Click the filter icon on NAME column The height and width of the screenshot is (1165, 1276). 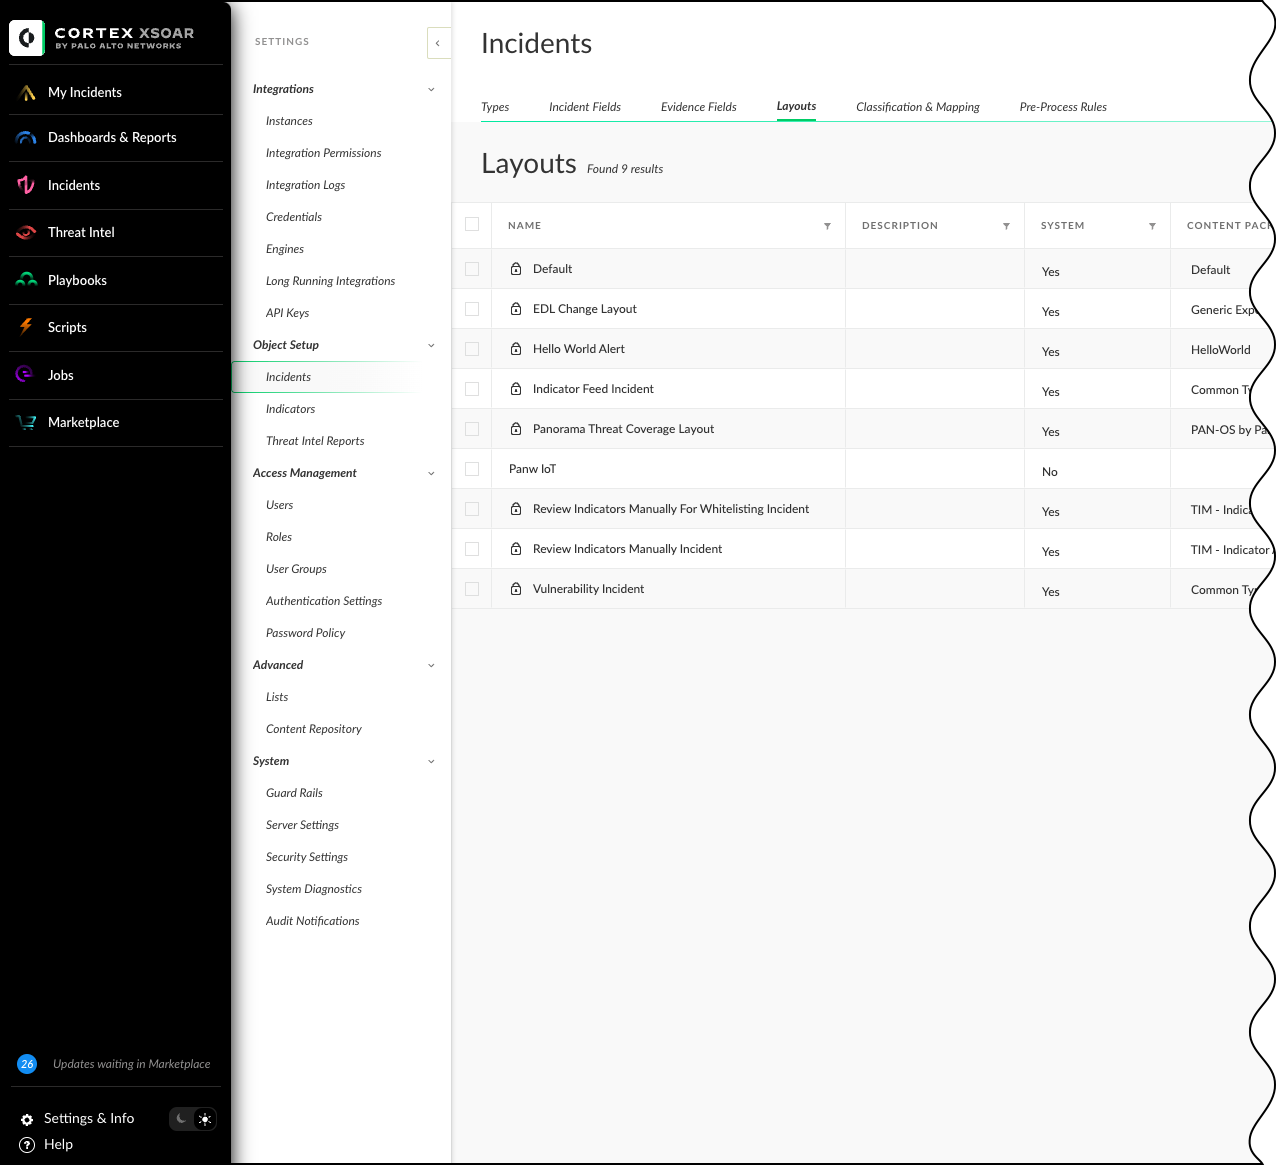tap(827, 226)
